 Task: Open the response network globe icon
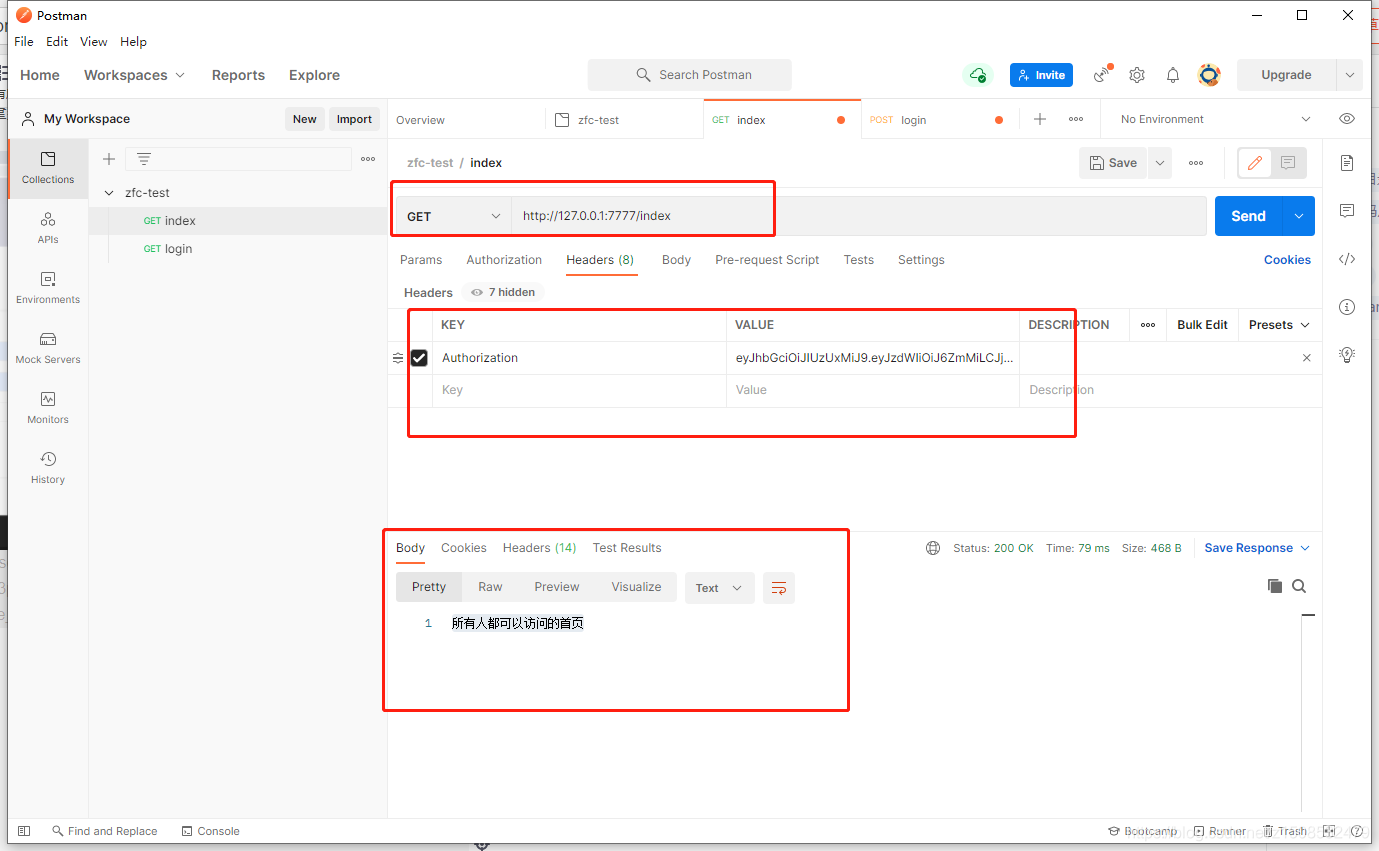coord(933,548)
